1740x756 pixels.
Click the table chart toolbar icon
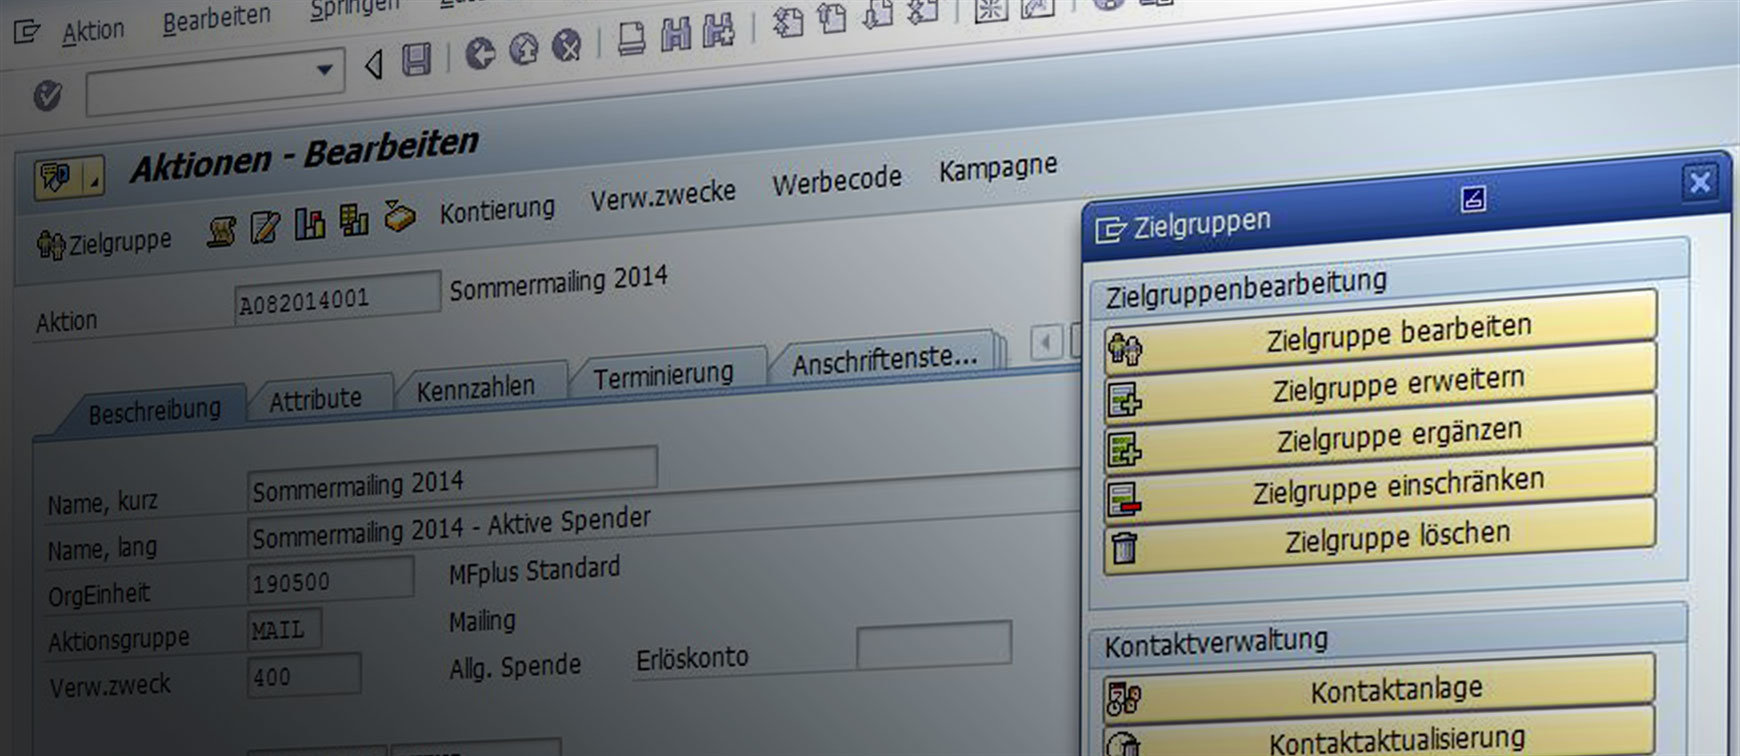(353, 219)
